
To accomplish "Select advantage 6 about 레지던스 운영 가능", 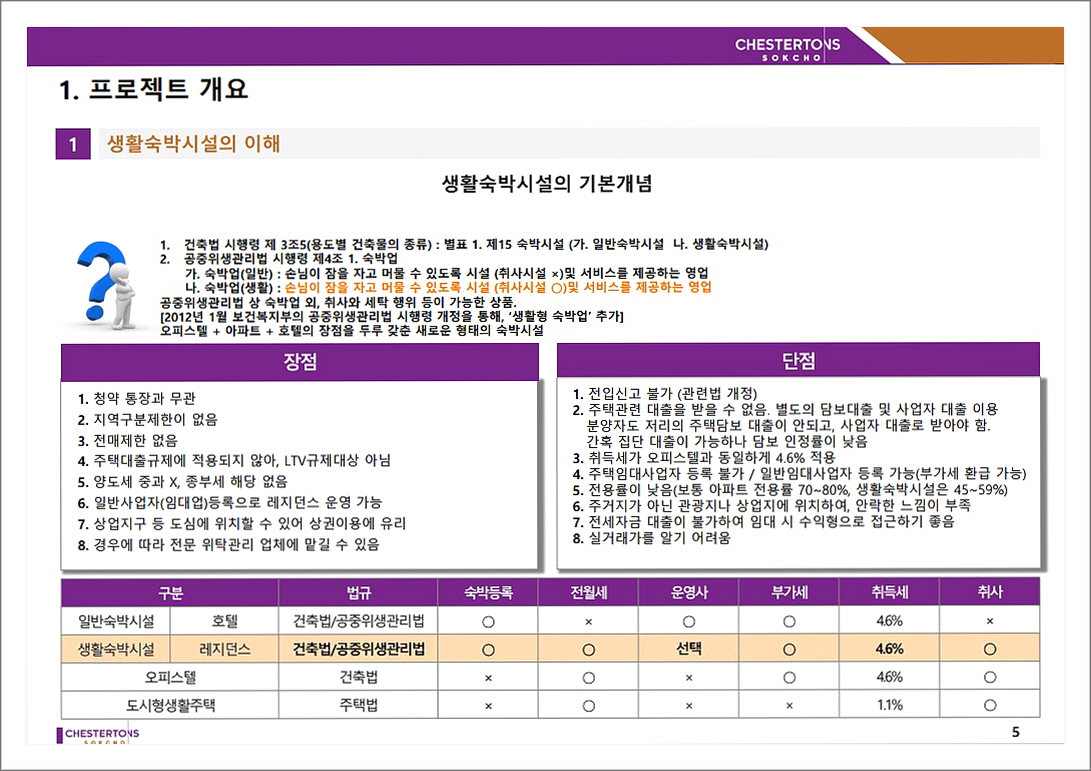I will pyautogui.click(x=230, y=502).
